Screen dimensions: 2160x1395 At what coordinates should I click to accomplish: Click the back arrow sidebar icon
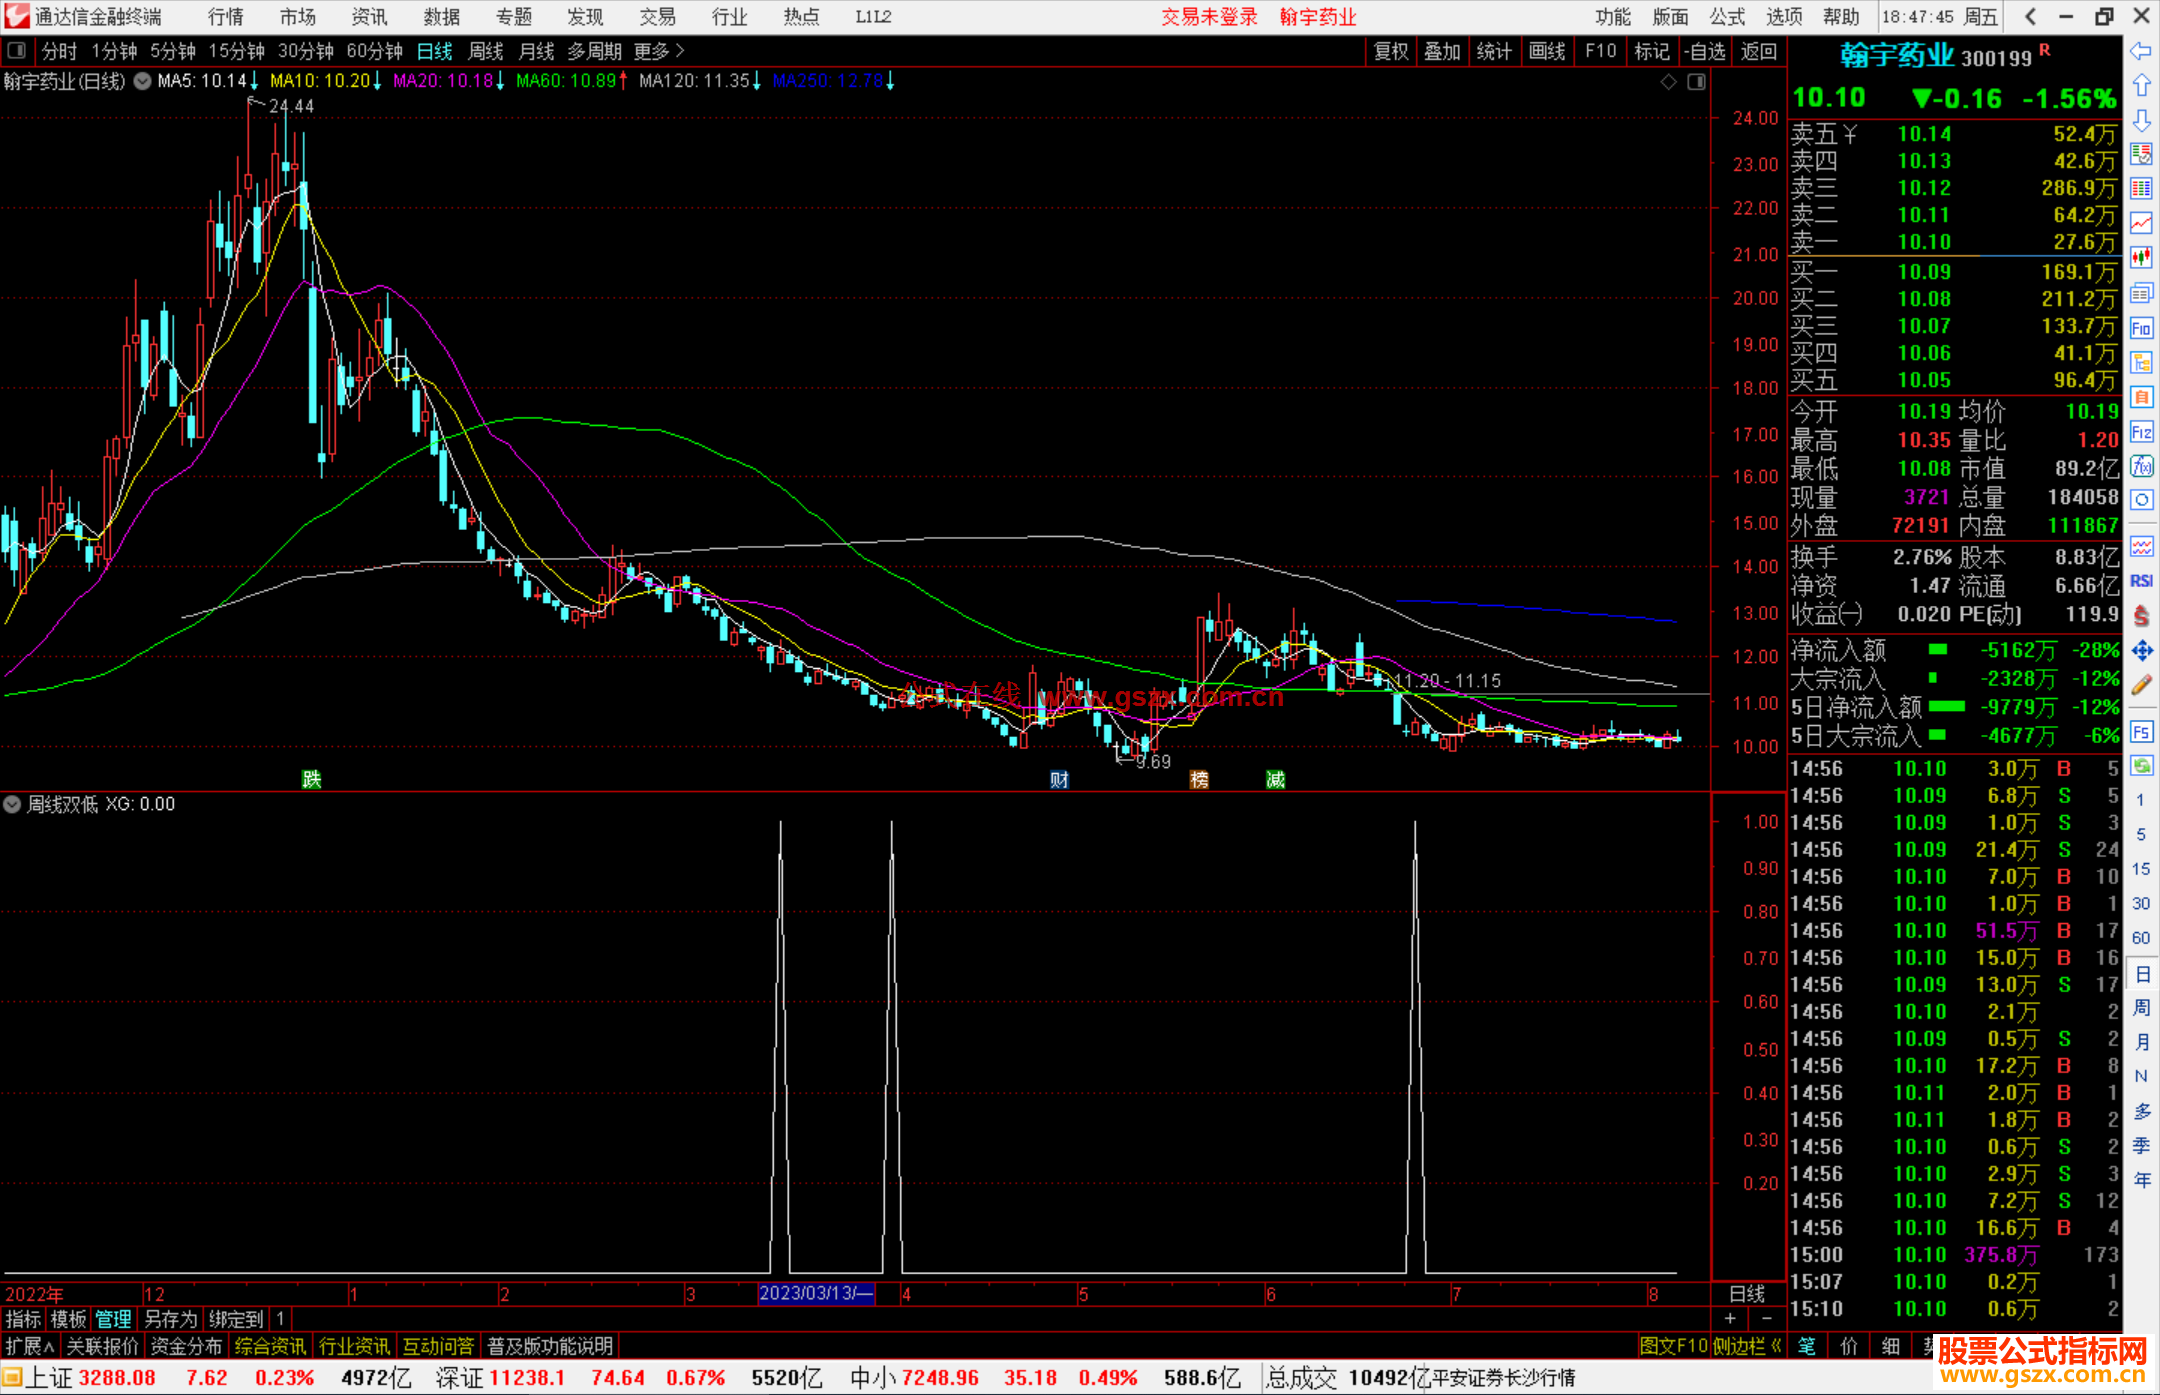(2141, 51)
